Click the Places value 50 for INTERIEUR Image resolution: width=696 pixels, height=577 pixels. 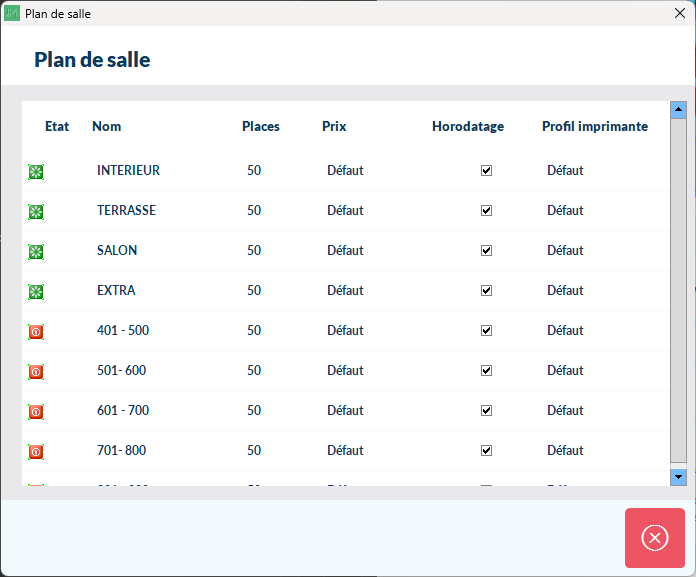(x=254, y=170)
